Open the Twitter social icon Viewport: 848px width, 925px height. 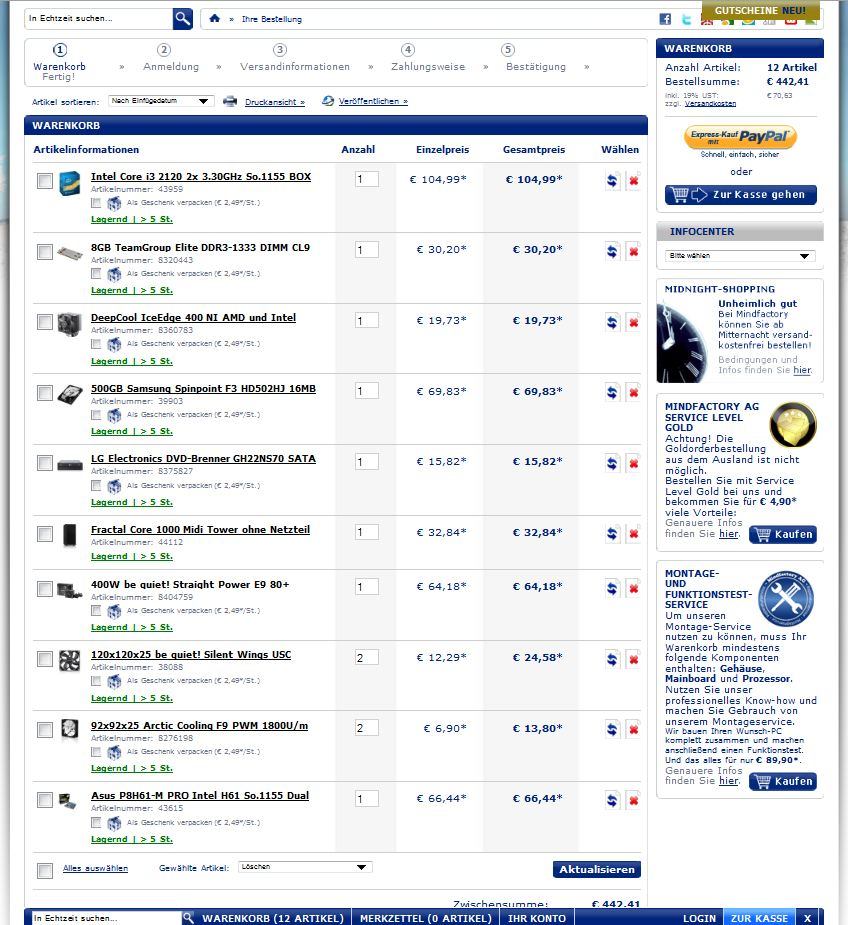[x=686, y=19]
